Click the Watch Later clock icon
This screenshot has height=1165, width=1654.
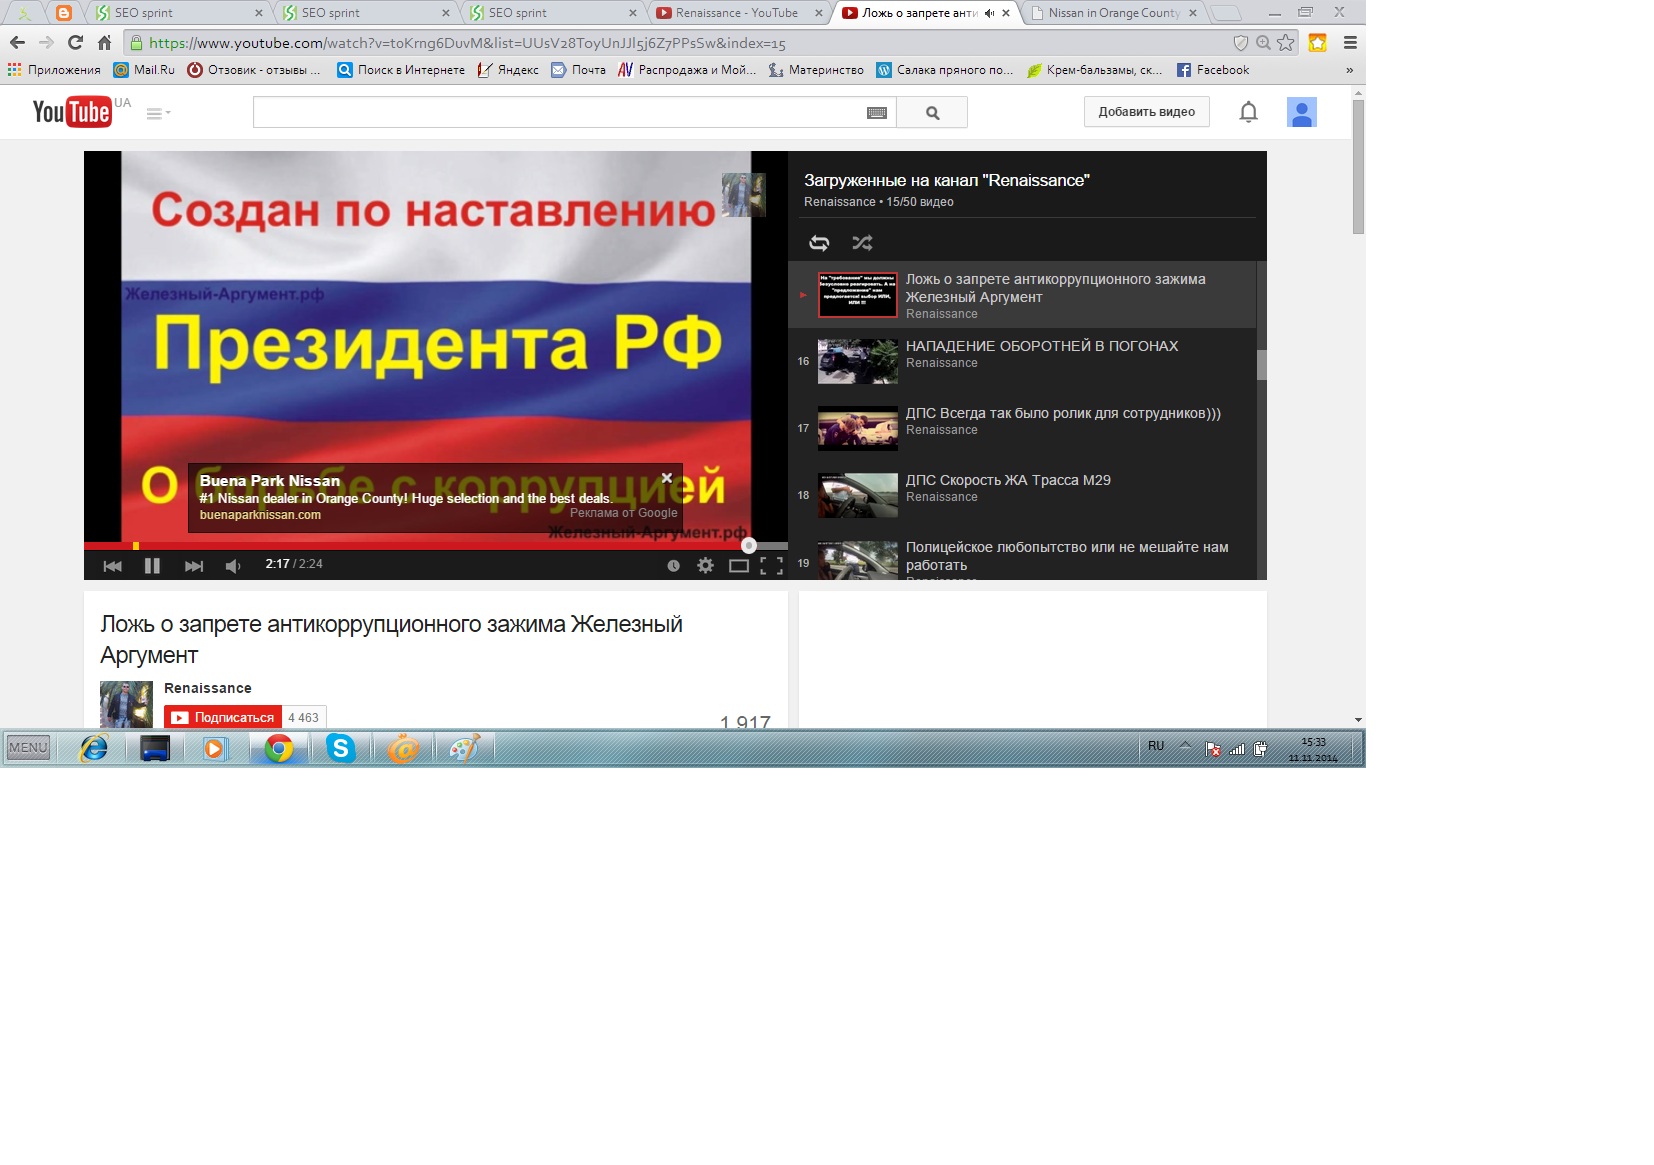(x=673, y=566)
